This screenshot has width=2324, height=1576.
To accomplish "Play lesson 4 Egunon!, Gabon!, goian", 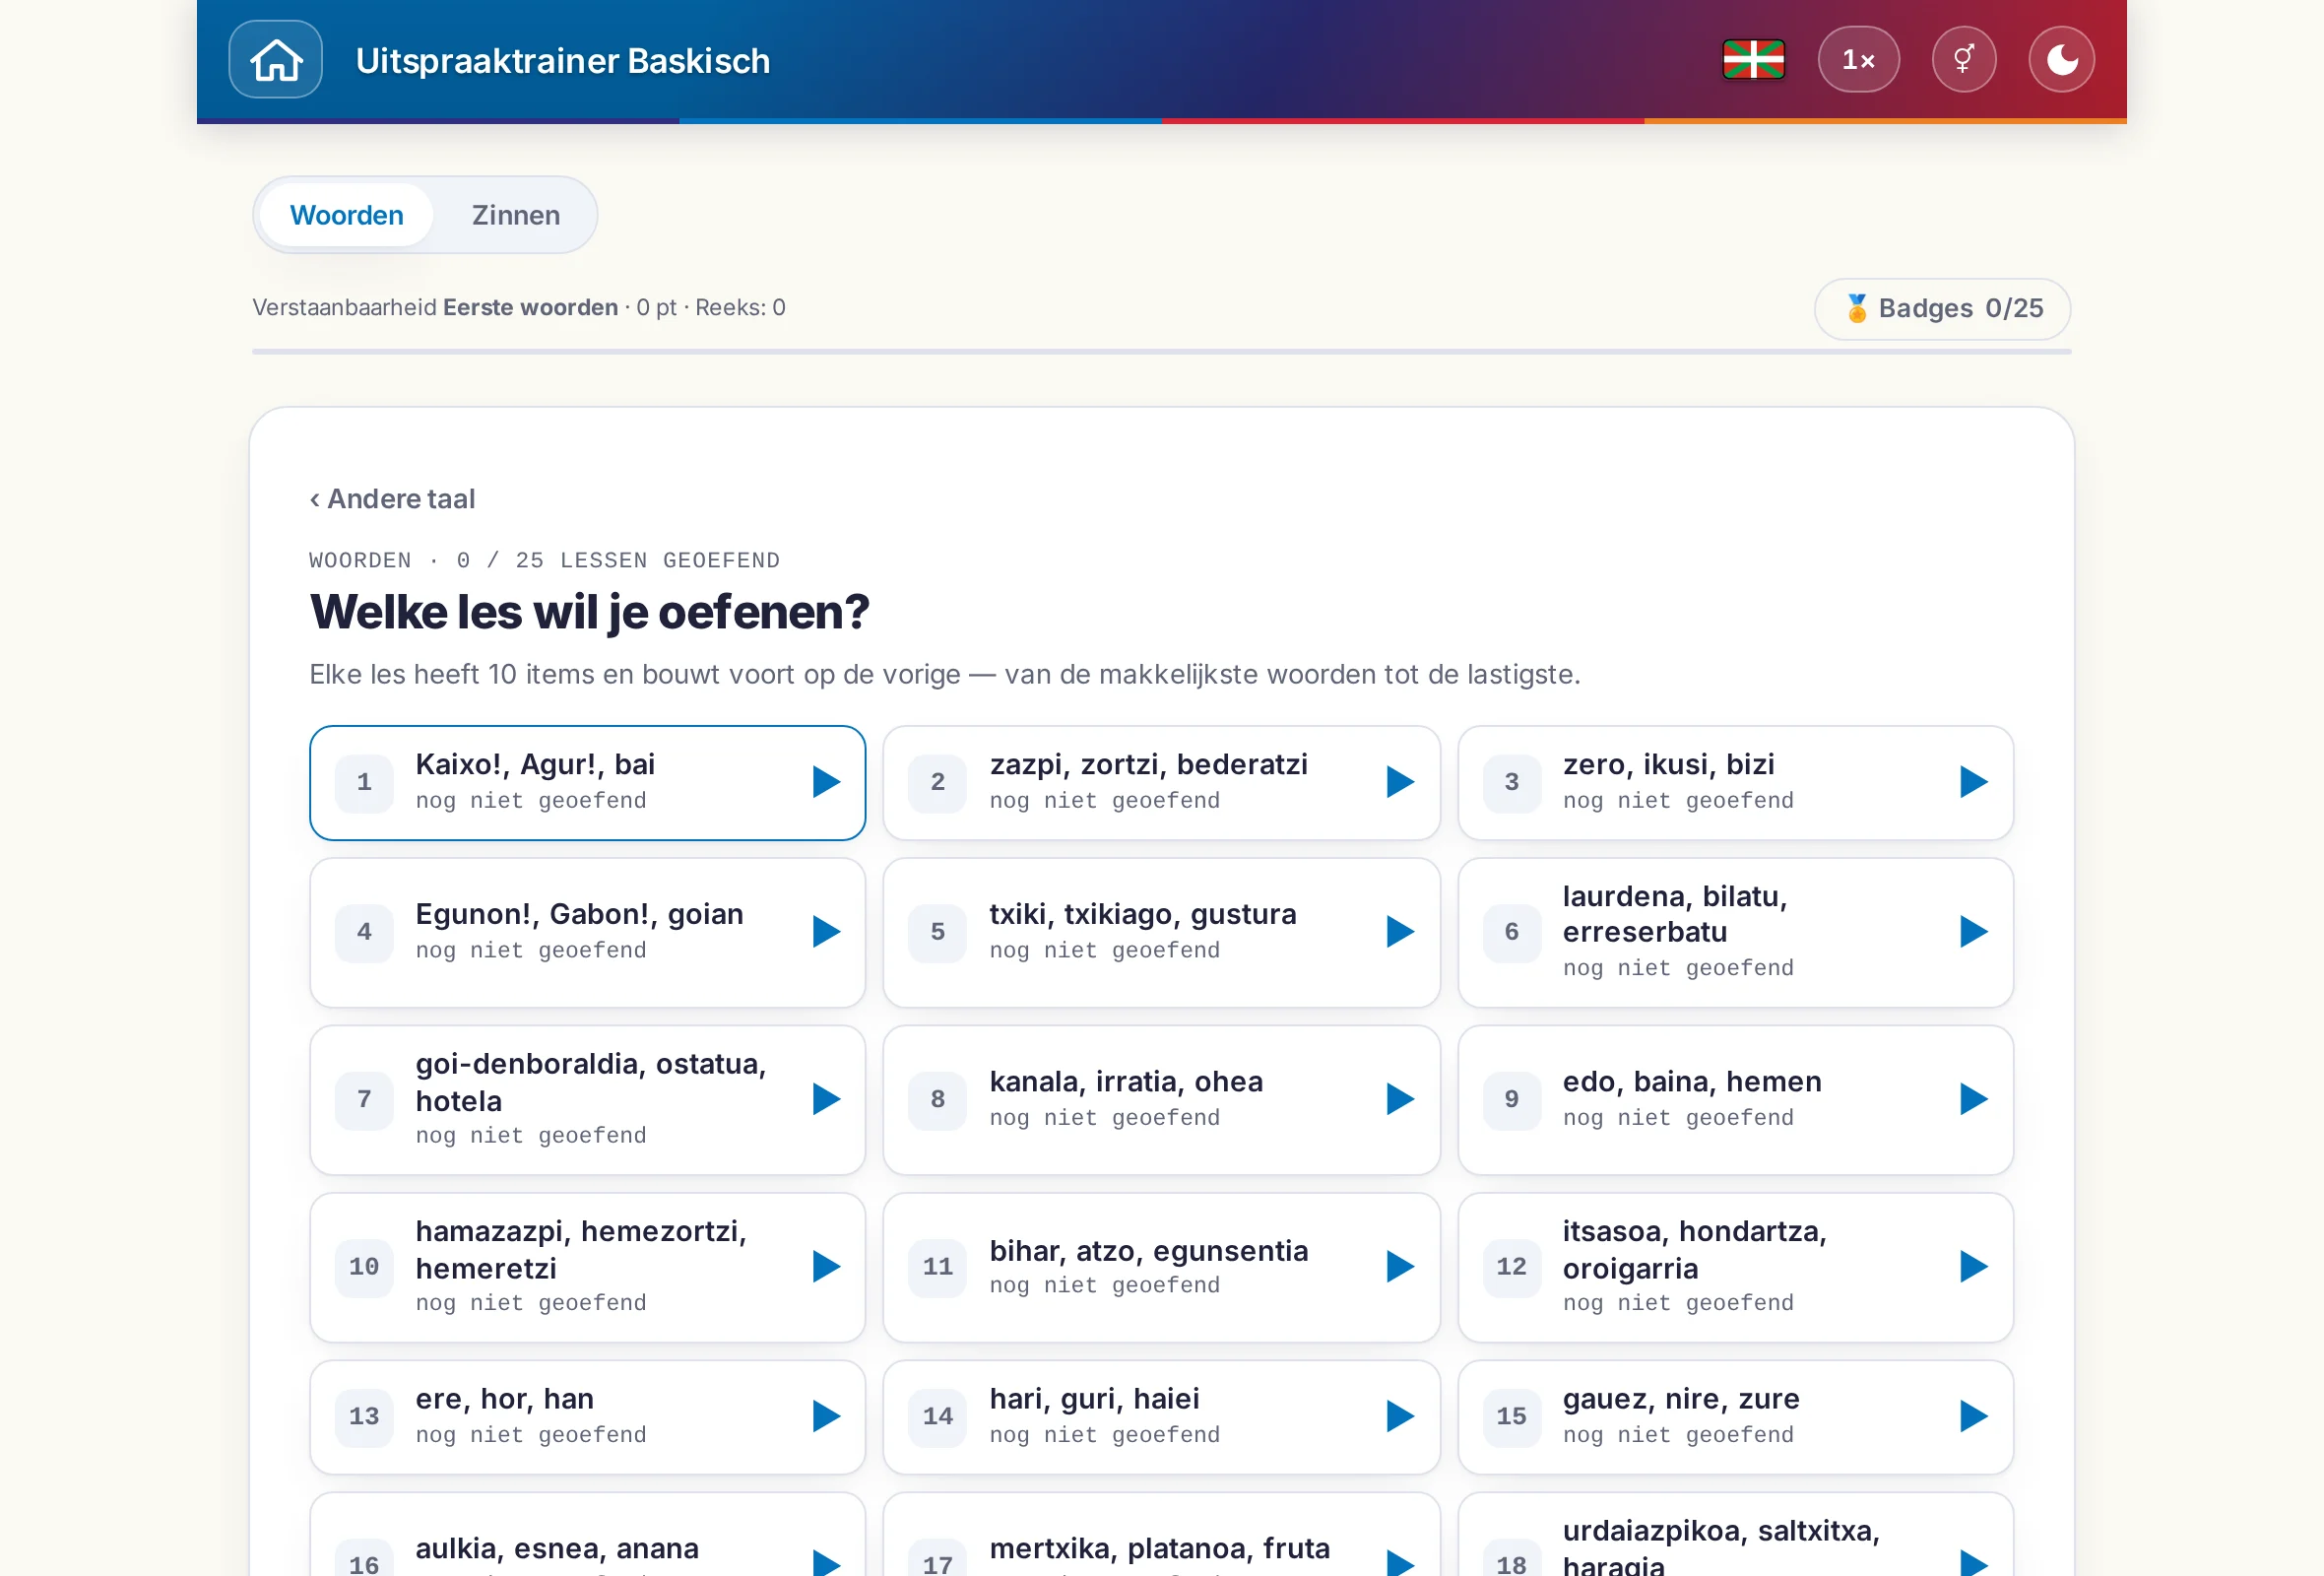I will (x=826, y=932).
